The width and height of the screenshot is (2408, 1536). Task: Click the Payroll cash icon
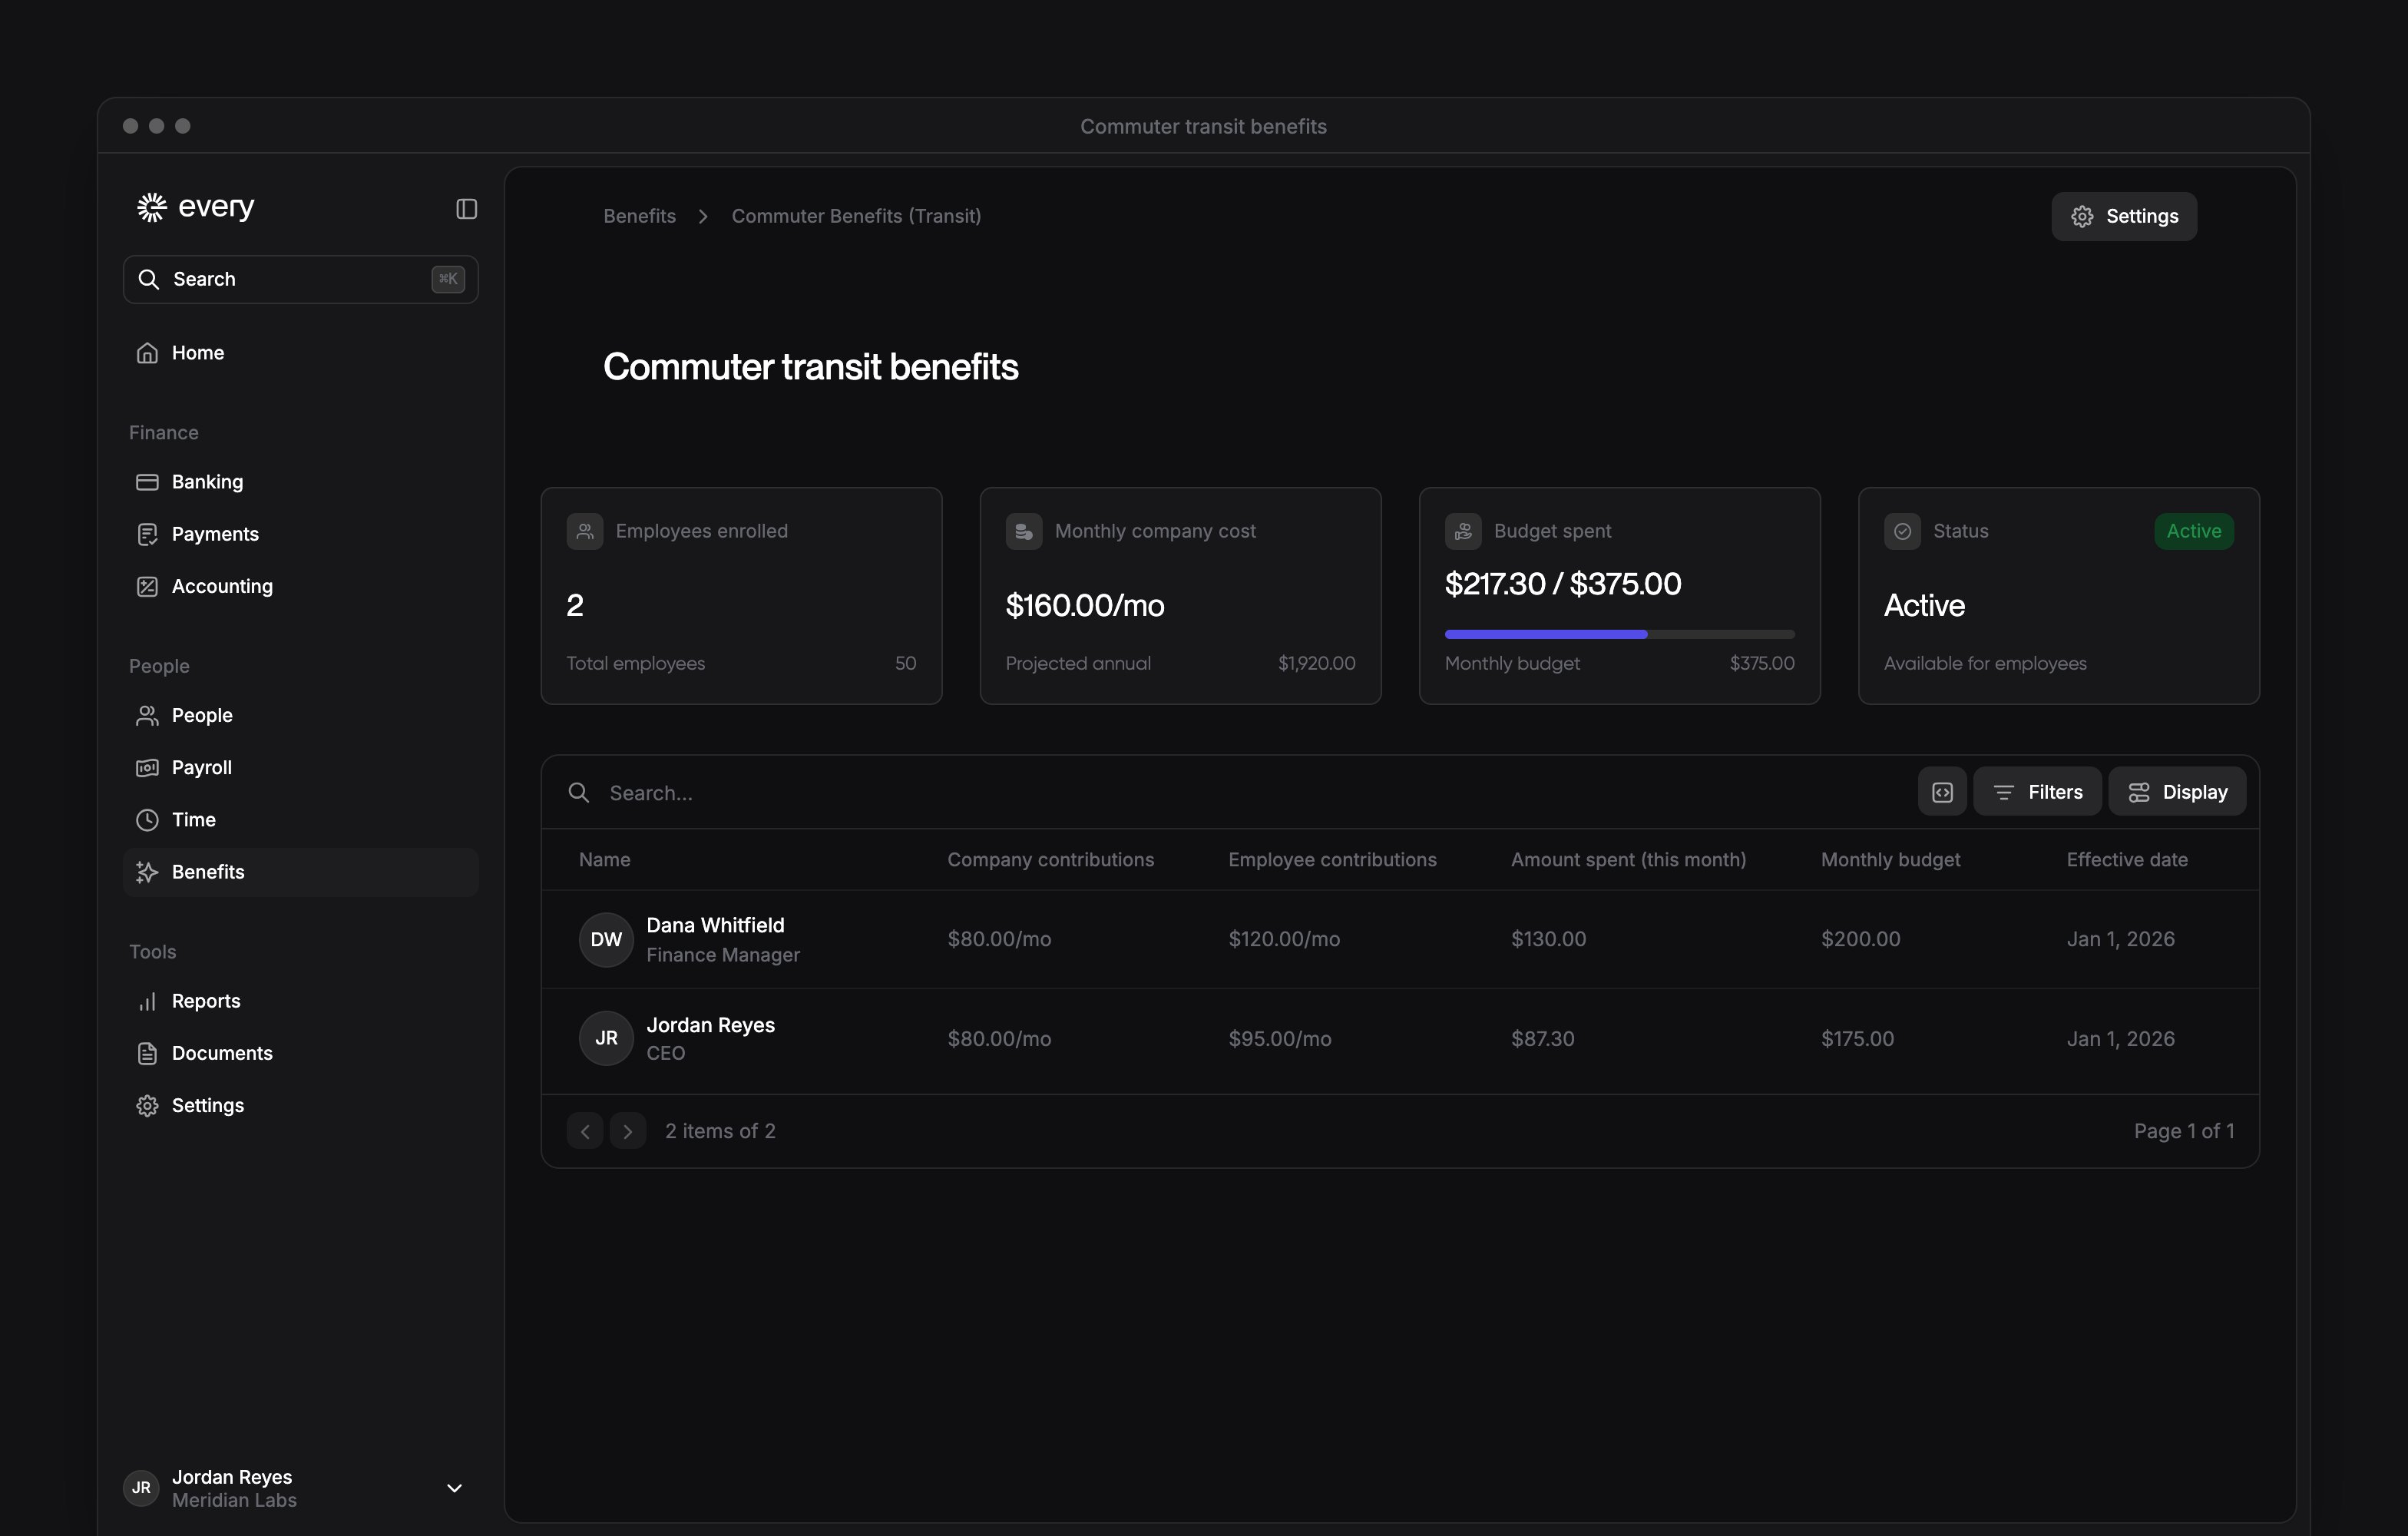(x=147, y=767)
